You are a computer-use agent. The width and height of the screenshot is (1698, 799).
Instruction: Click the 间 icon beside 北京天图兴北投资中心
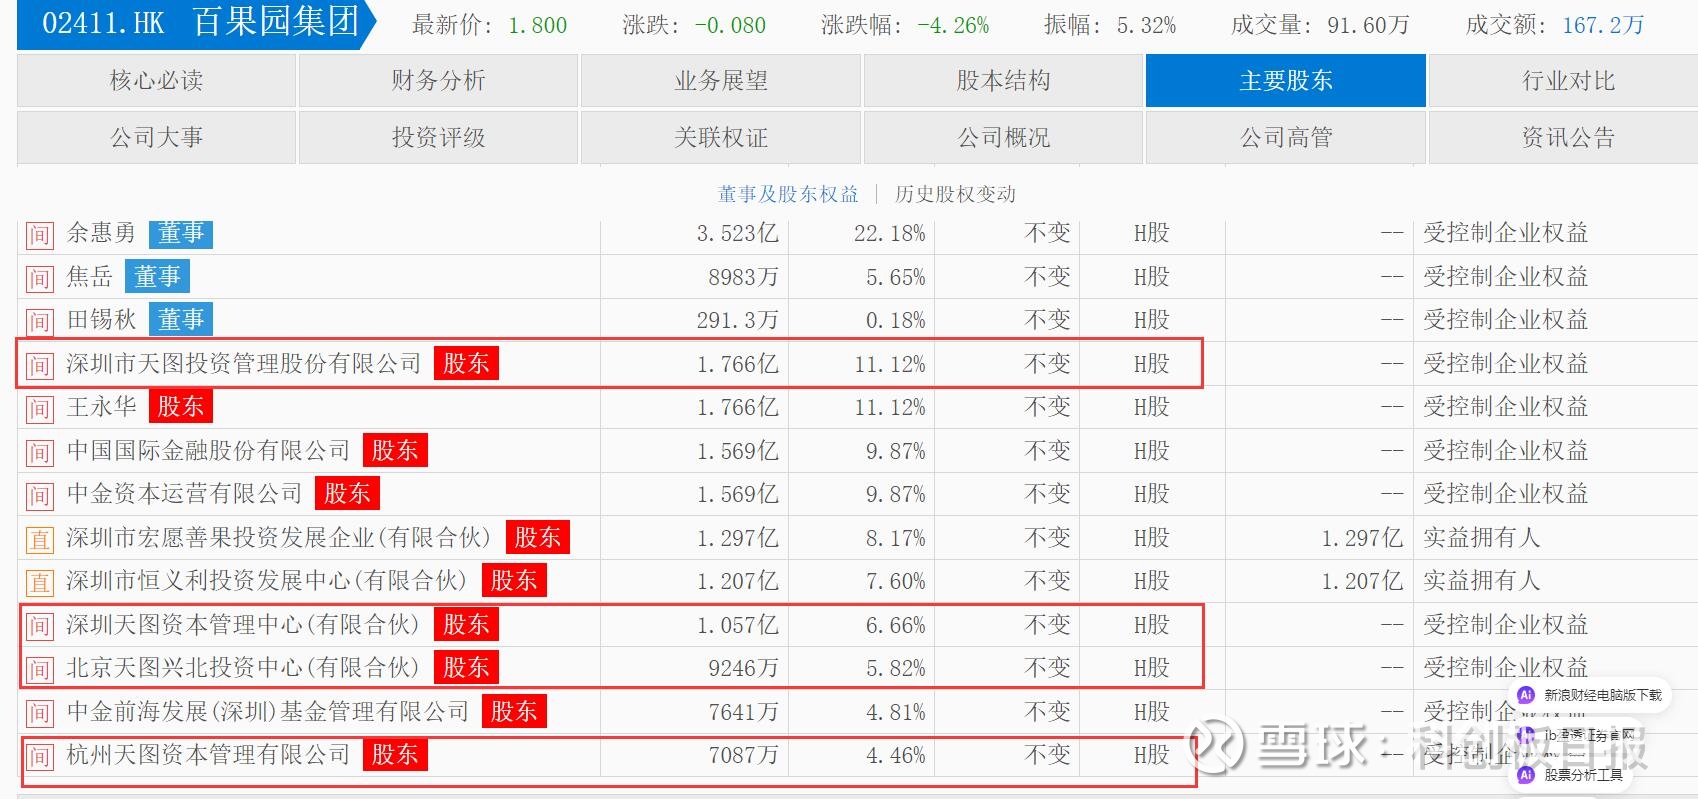(39, 670)
